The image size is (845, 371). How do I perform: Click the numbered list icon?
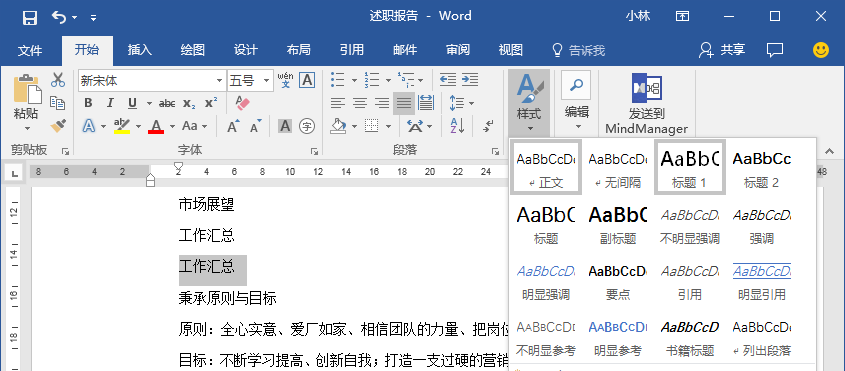[x=372, y=80]
